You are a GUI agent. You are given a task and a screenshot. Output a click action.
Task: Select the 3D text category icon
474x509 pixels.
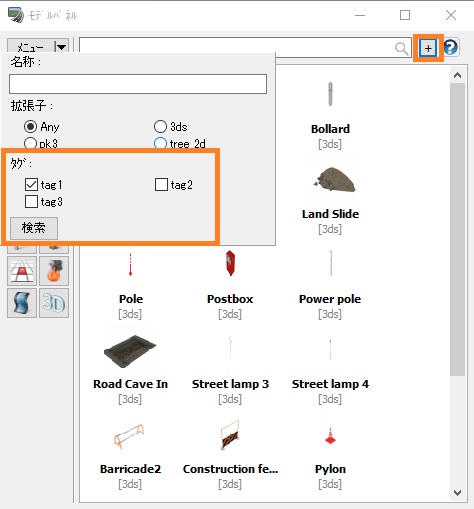[x=54, y=303]
